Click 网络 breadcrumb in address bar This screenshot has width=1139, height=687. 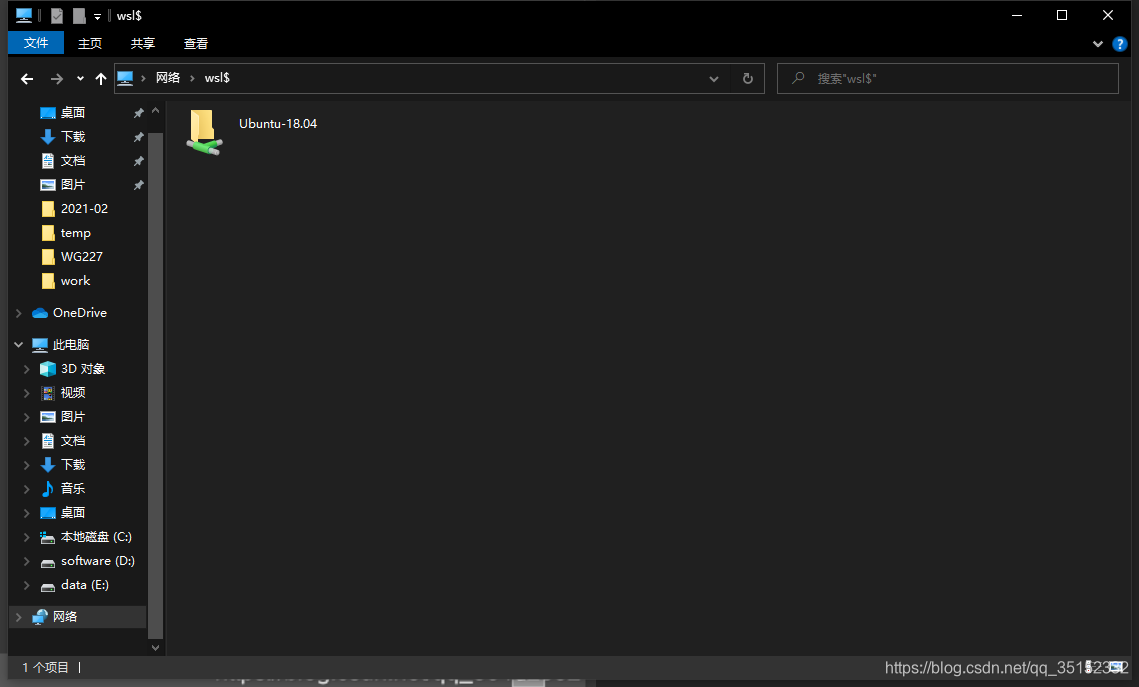tap(168, 78)
